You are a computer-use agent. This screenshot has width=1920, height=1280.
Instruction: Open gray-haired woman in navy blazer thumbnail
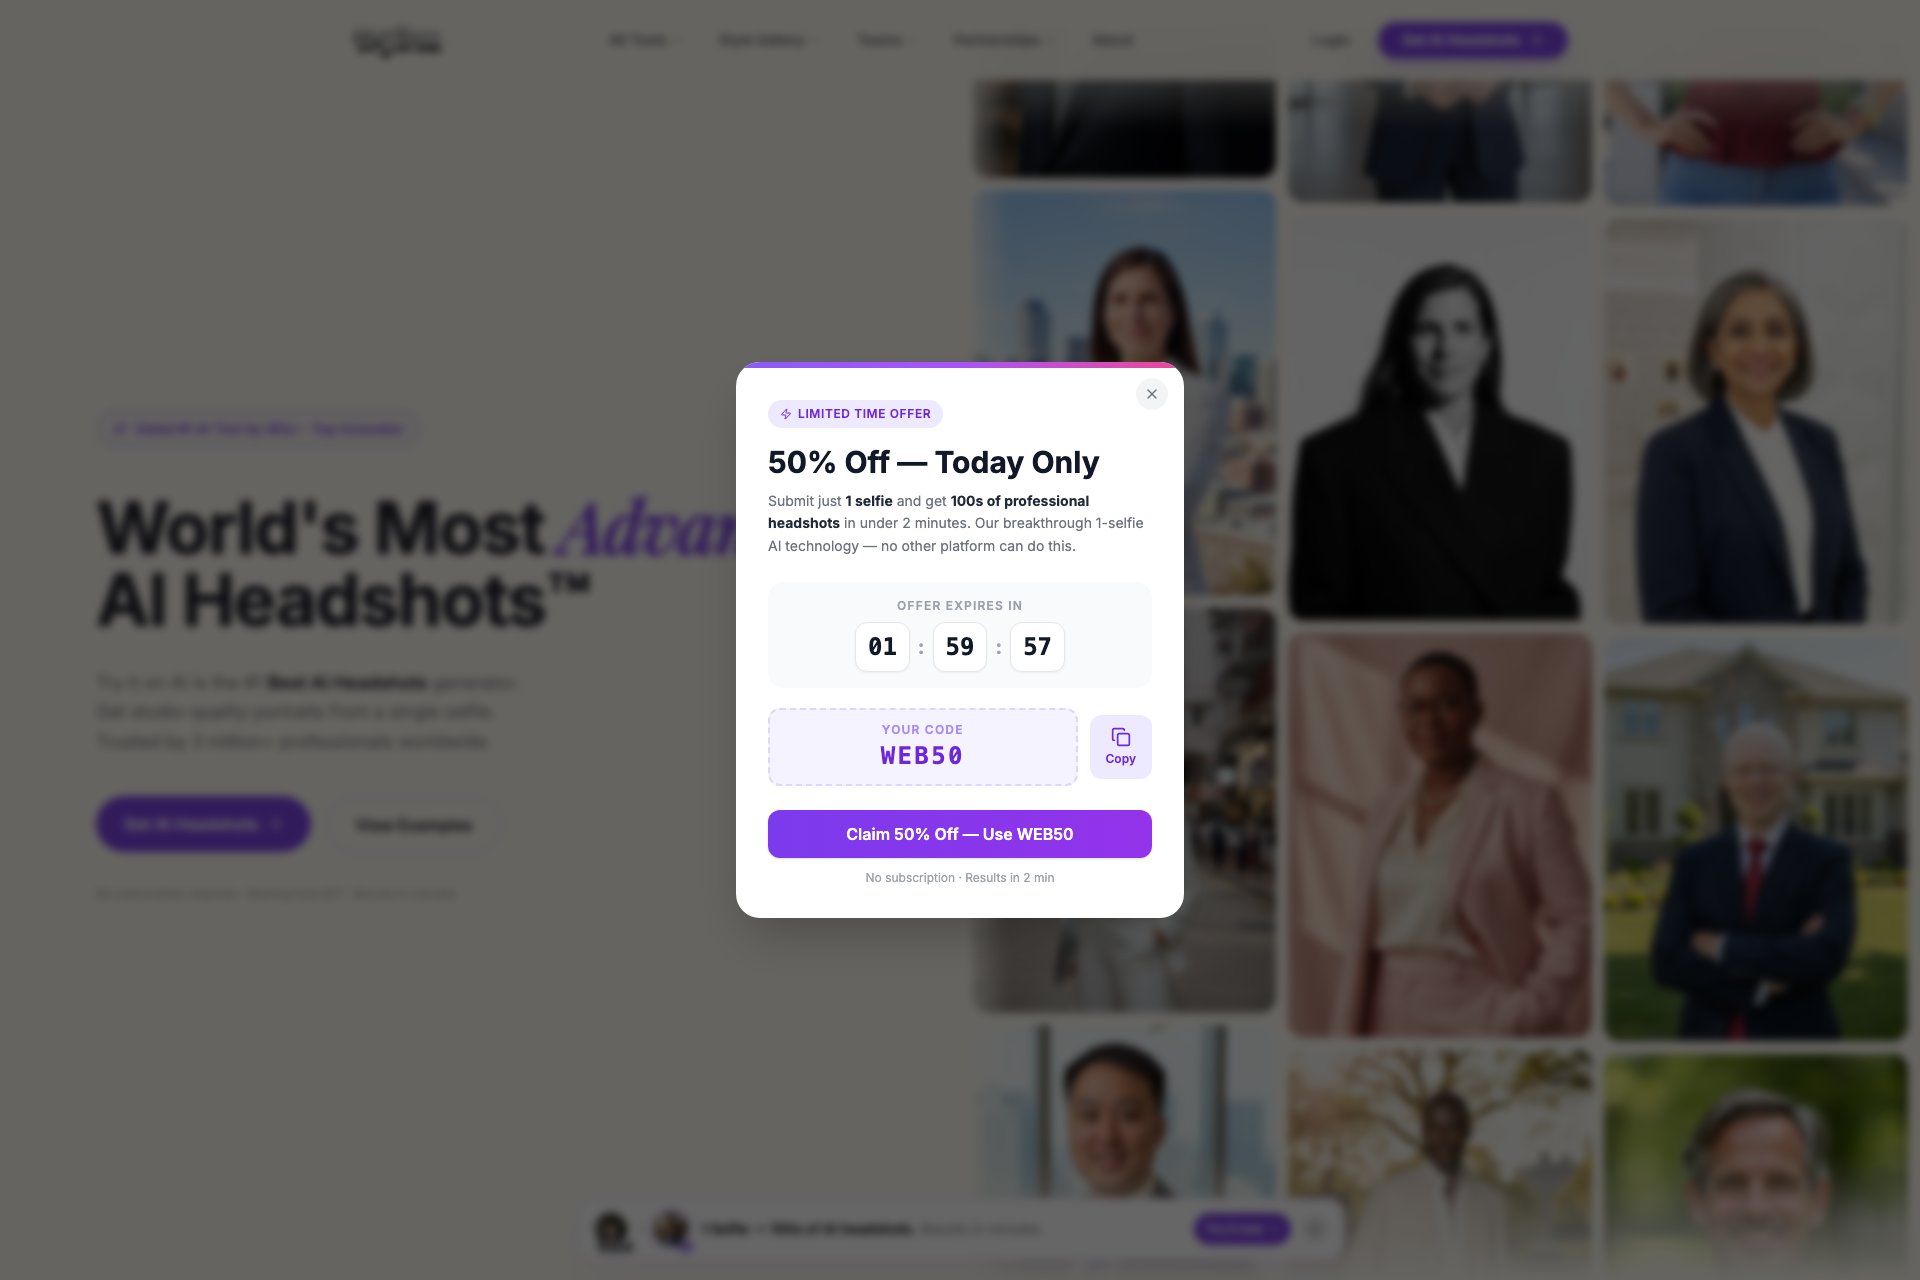point(1756,422)
